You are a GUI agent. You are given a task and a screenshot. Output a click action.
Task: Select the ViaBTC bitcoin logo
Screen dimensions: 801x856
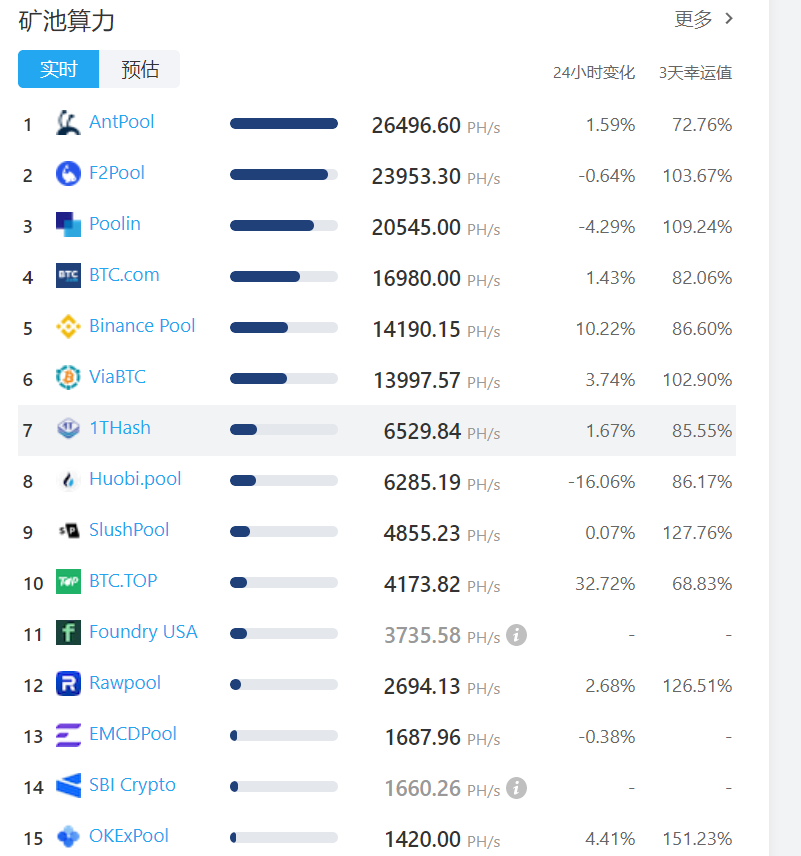pos(66,377)
